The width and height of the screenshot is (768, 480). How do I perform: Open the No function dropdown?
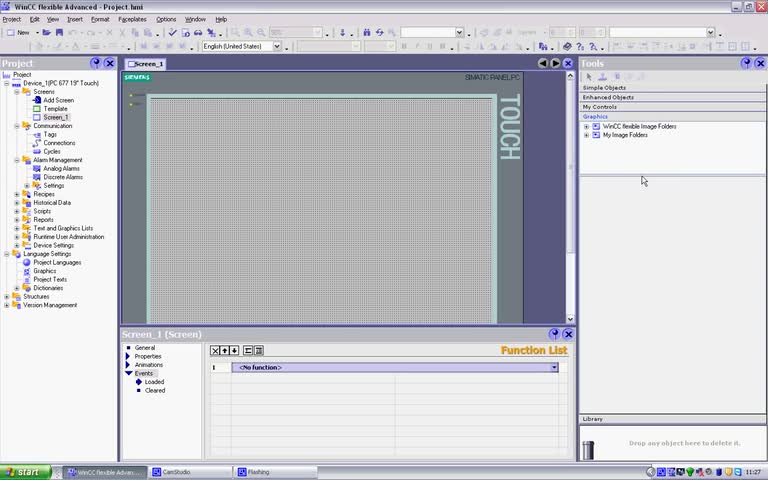(x=554, y=367)
